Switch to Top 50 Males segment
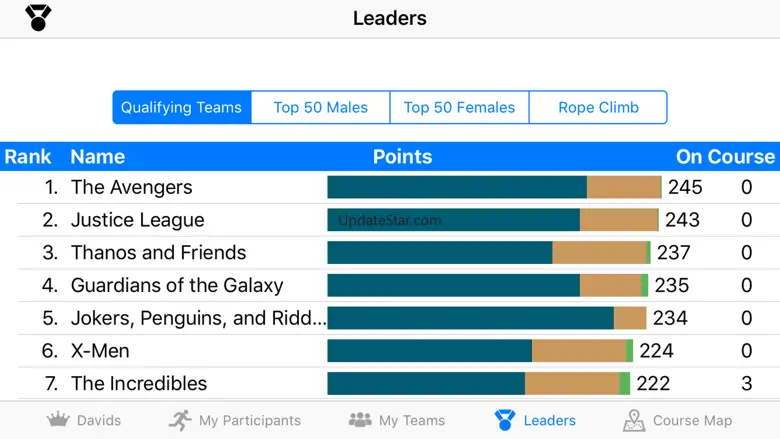This screenshot has width=780, height=439. (x=320, y=107)
